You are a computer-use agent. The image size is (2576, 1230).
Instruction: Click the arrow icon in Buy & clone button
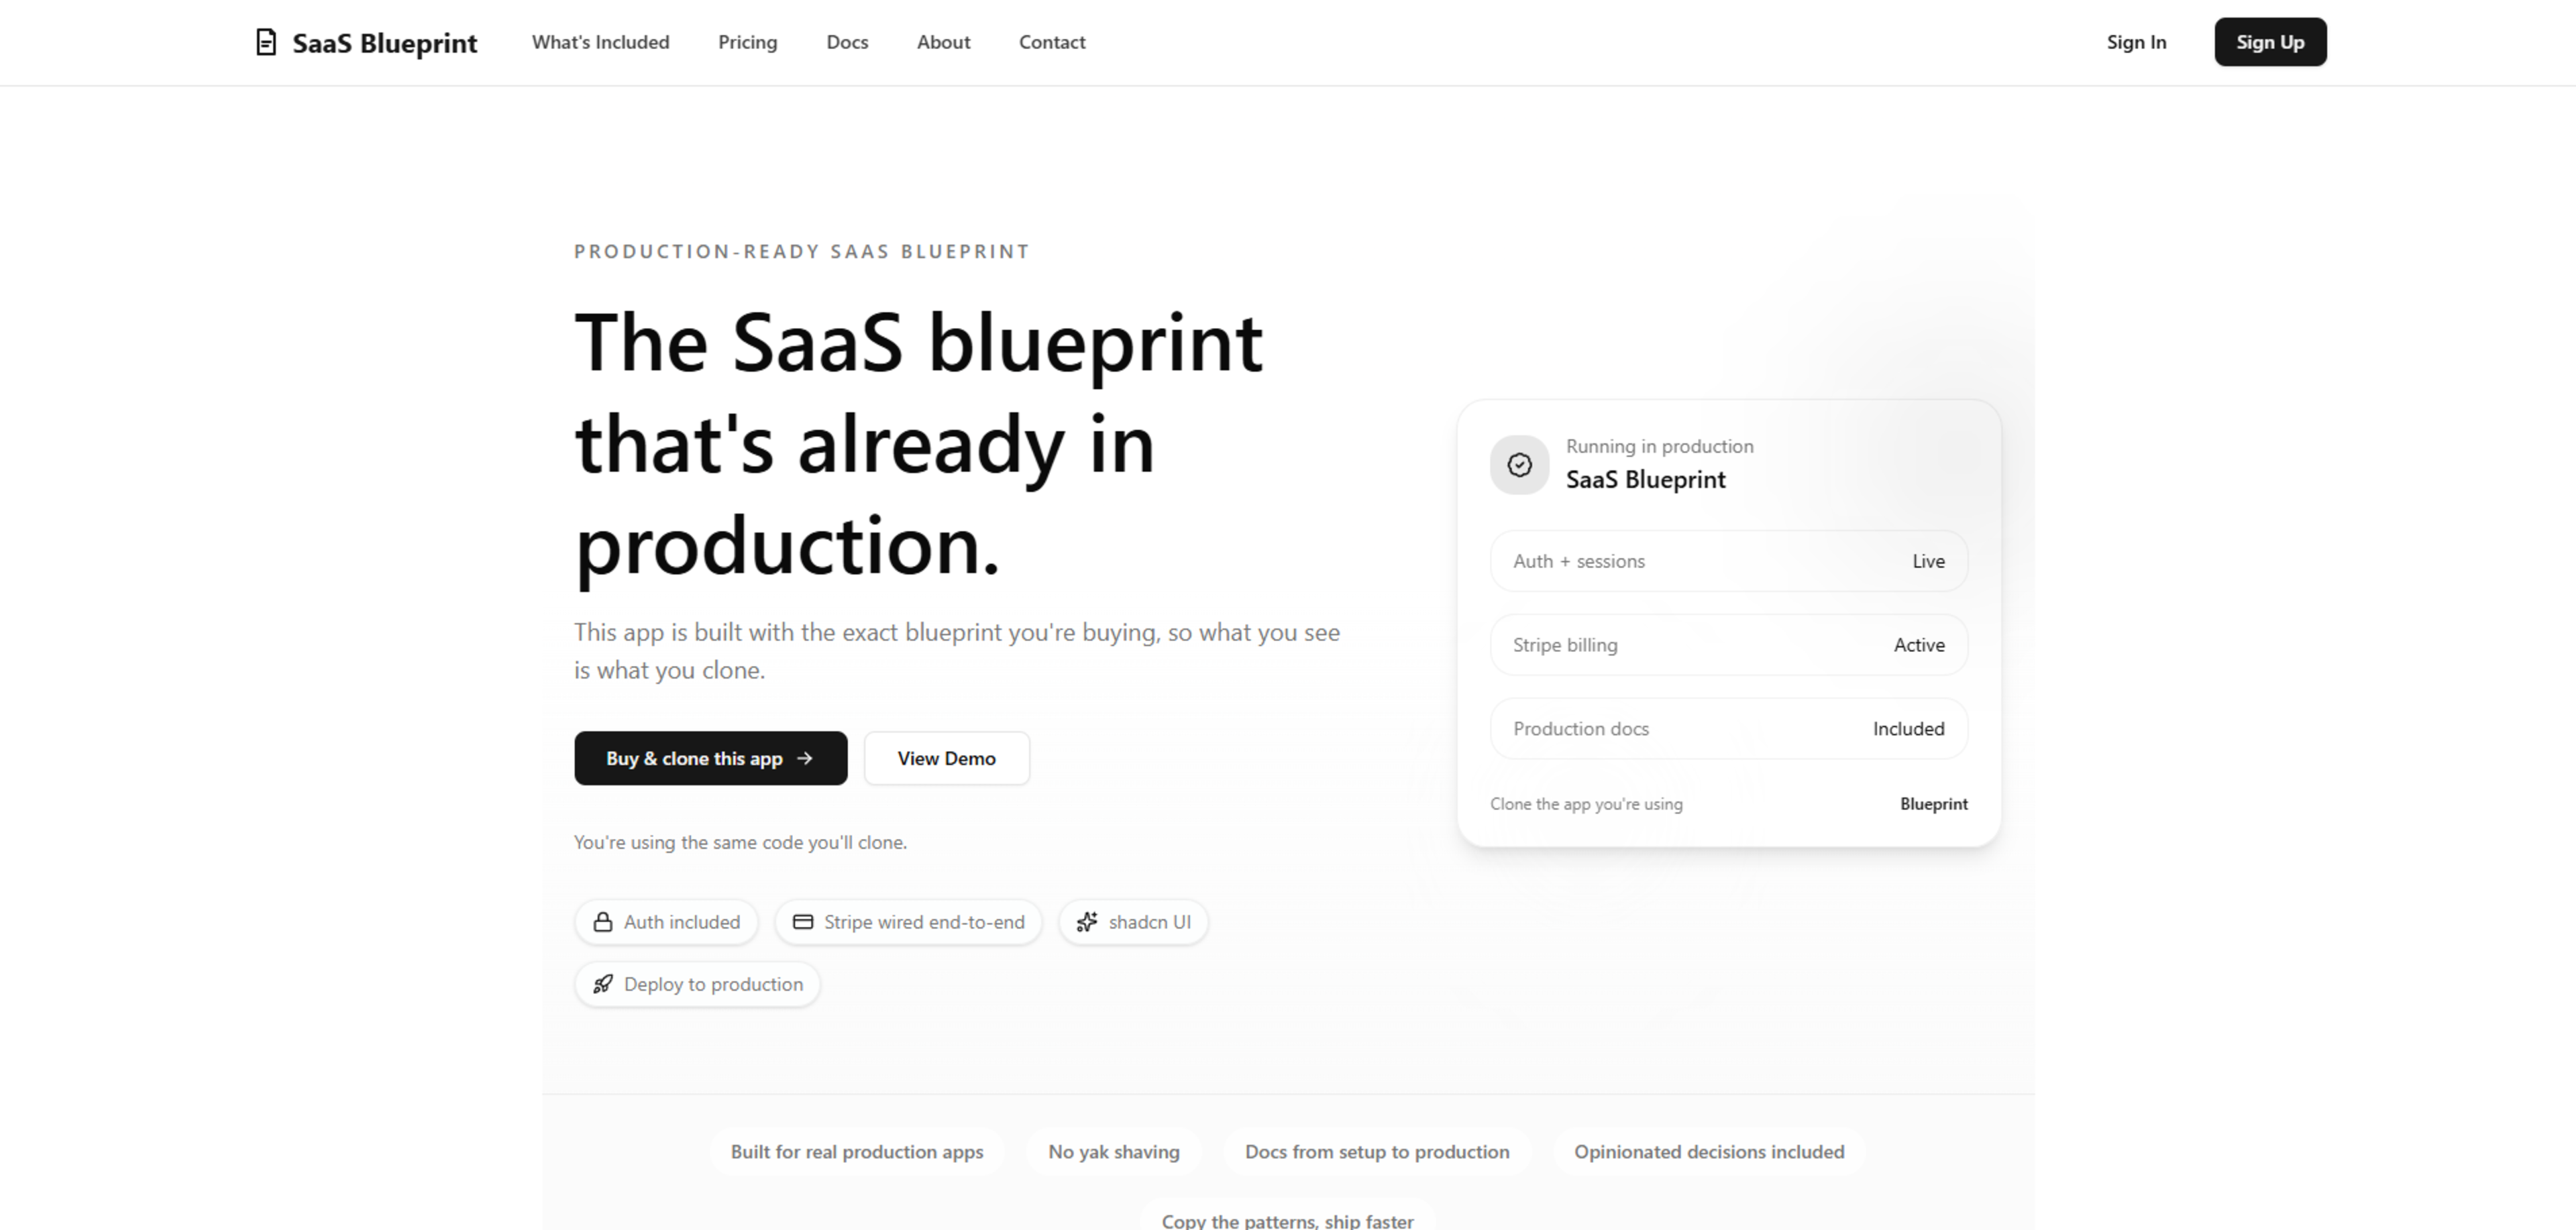coord(805,758)
